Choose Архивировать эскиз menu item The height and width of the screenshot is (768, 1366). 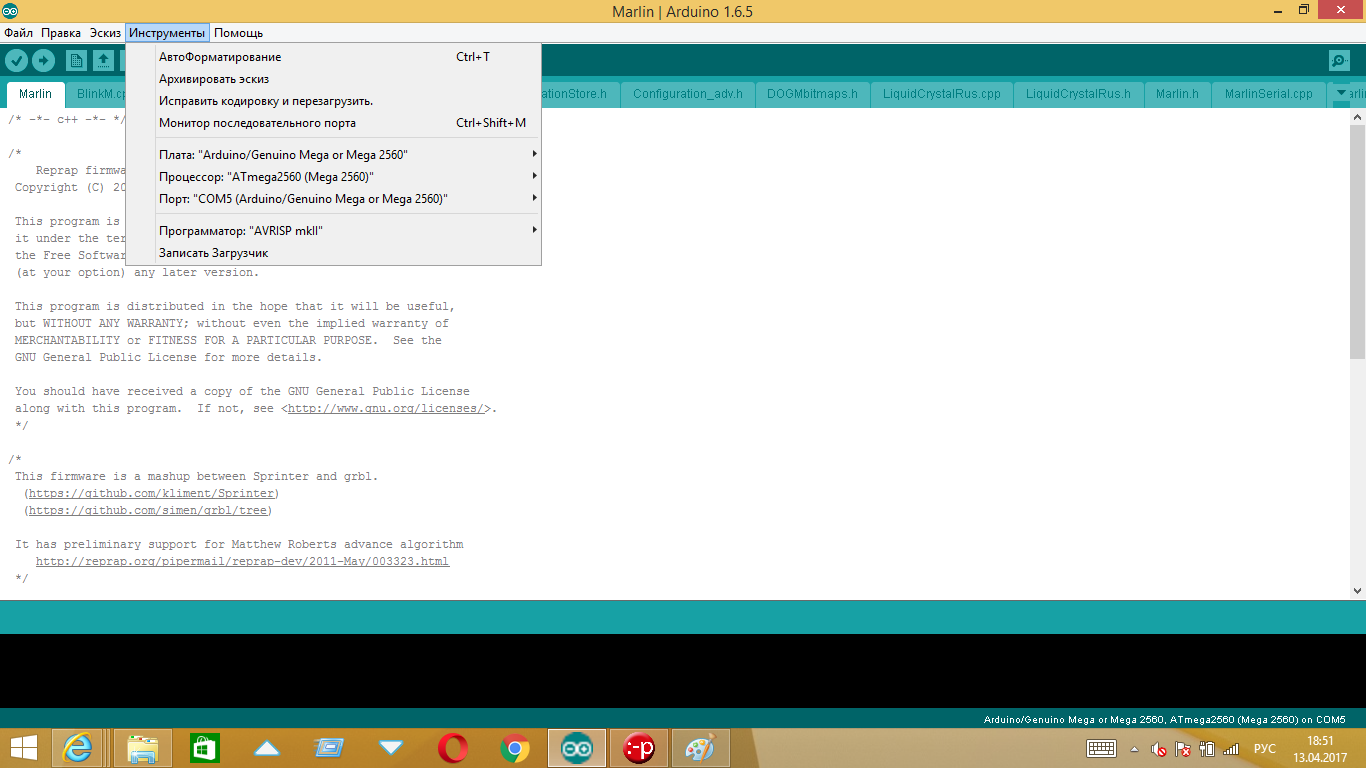click(334, 79)
